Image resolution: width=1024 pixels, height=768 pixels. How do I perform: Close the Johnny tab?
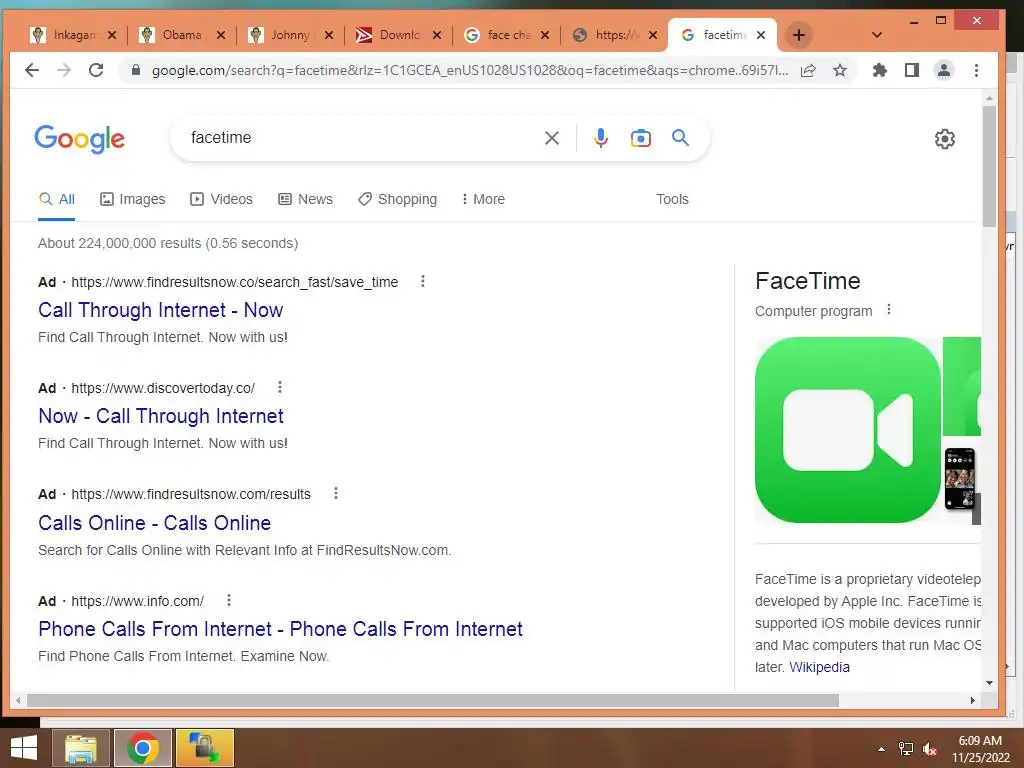tap(328, 35)
